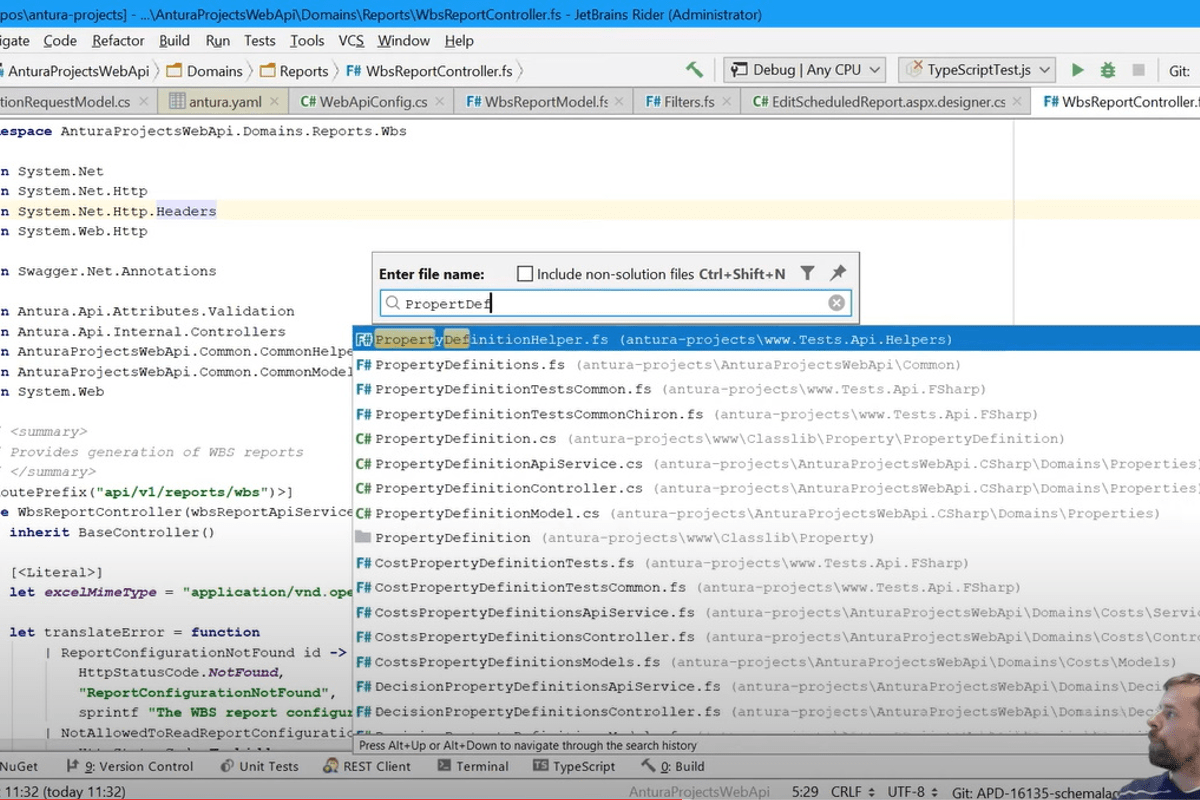Image resolution: width=1200 pixels, height=800 pixels.
Task: Open the Help menu
Action: (459, 41)
